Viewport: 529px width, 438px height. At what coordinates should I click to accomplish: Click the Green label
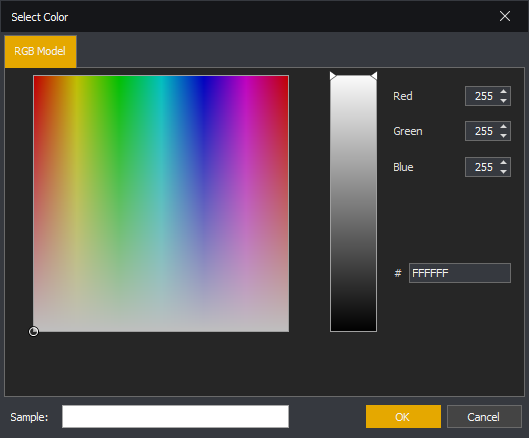(x=408, y=131)
